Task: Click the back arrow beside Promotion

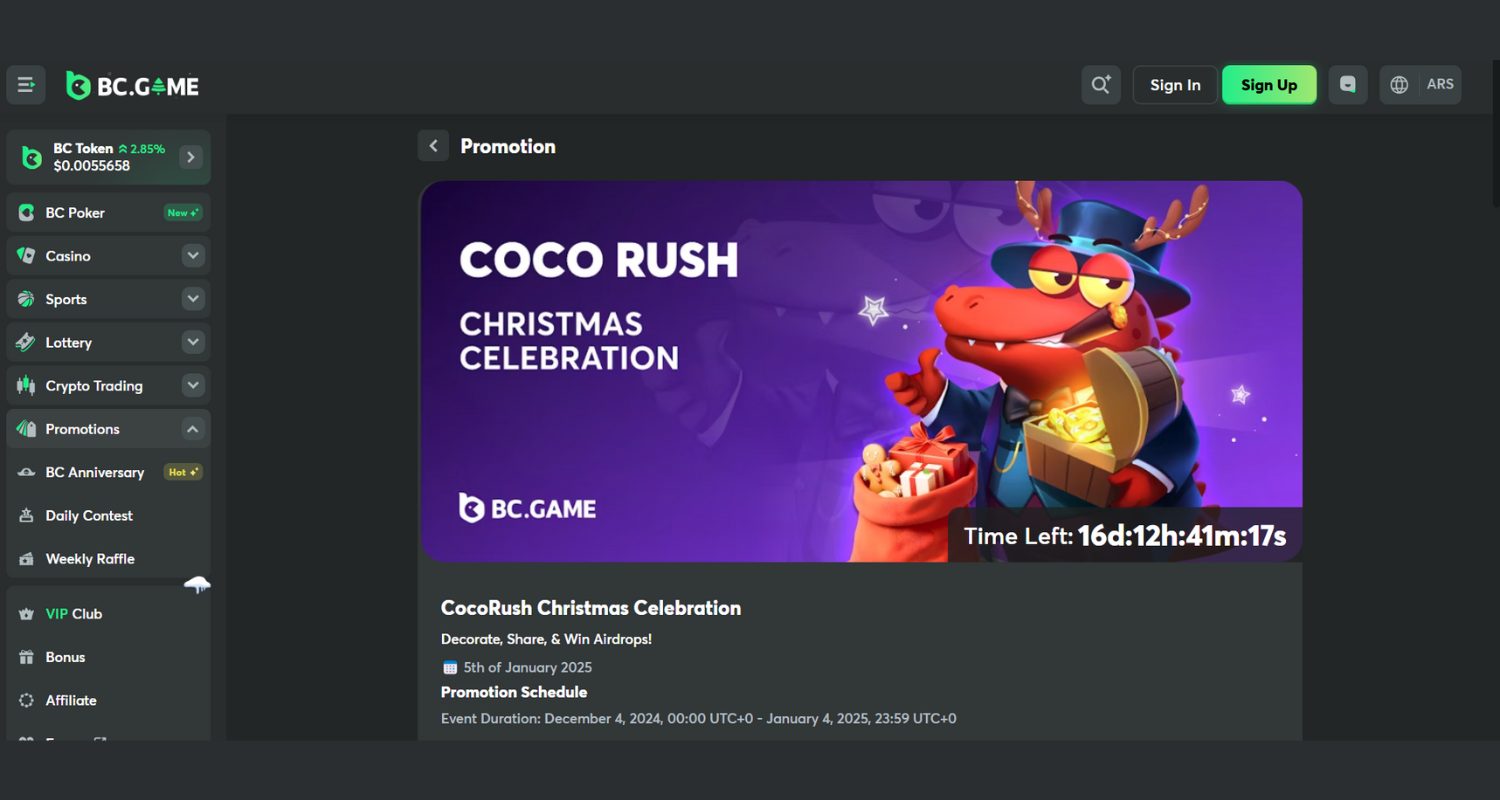Action: click(x=433, y=146)
